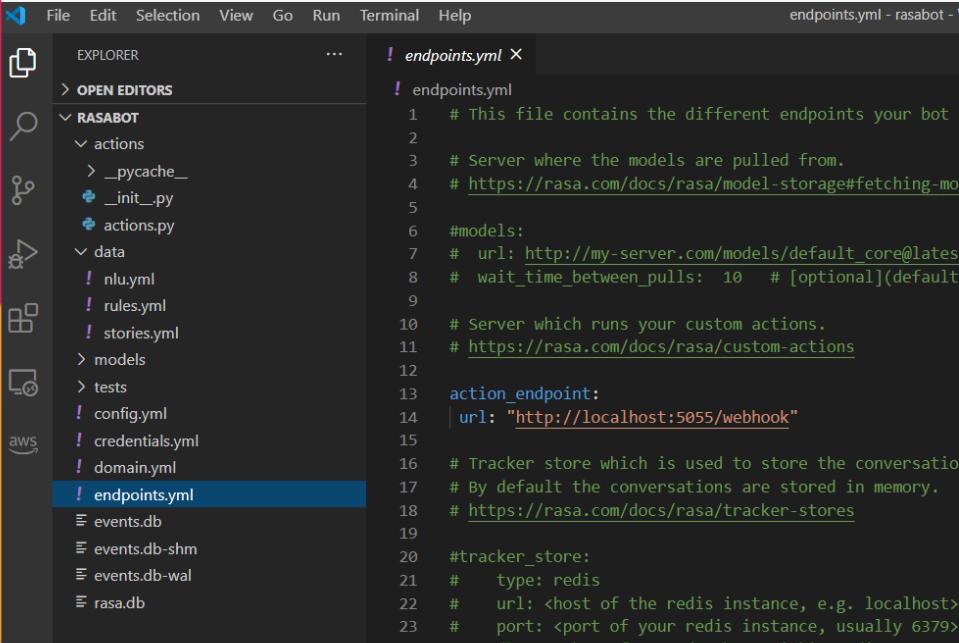
Task: Open __init__.py in the explorer
Action: (138, 198)
